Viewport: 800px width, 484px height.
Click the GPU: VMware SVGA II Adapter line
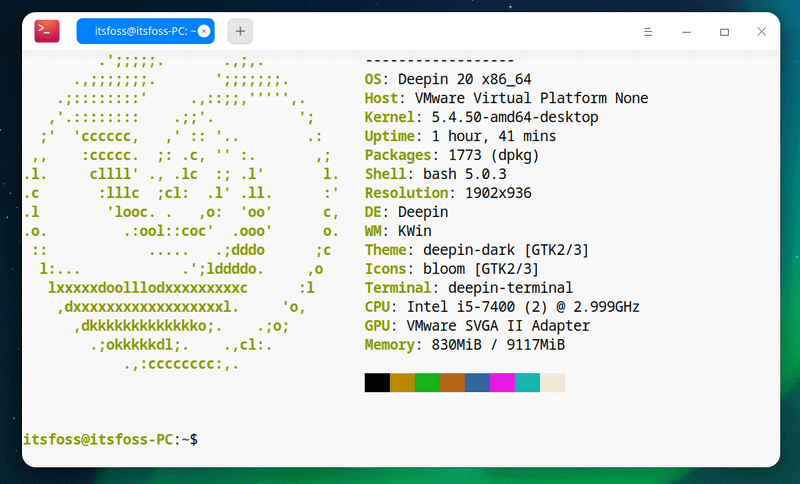(x=477, y=326)
